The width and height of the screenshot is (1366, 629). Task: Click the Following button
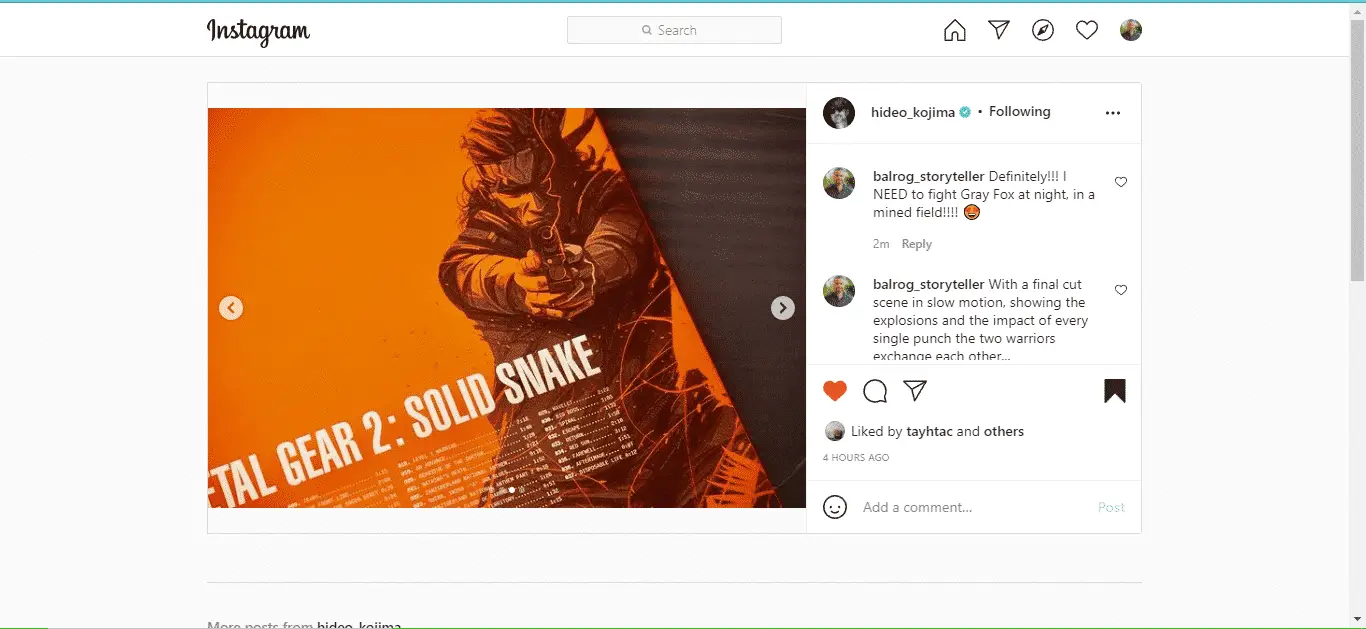(x=1020, y=112)
